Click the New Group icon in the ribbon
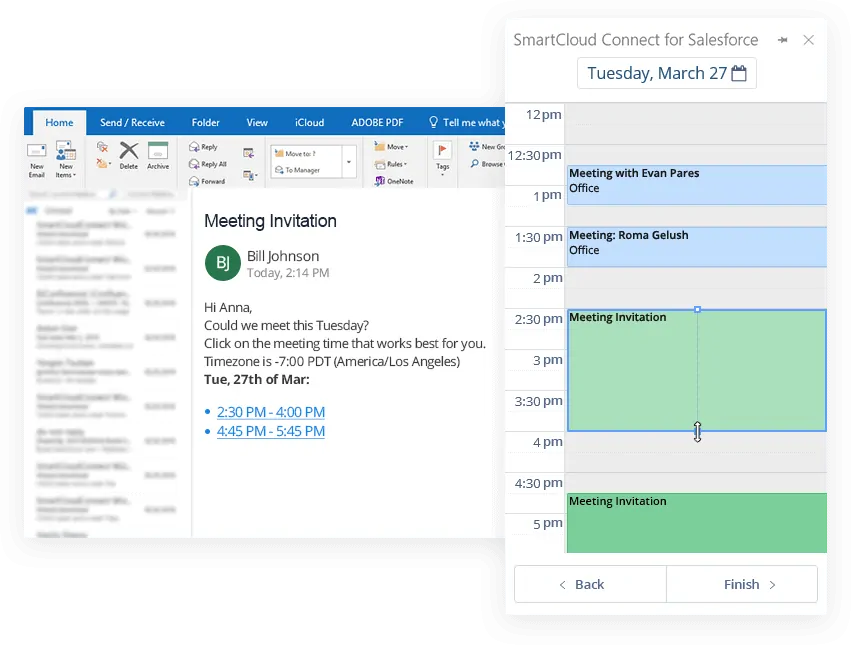 [487, 147]
